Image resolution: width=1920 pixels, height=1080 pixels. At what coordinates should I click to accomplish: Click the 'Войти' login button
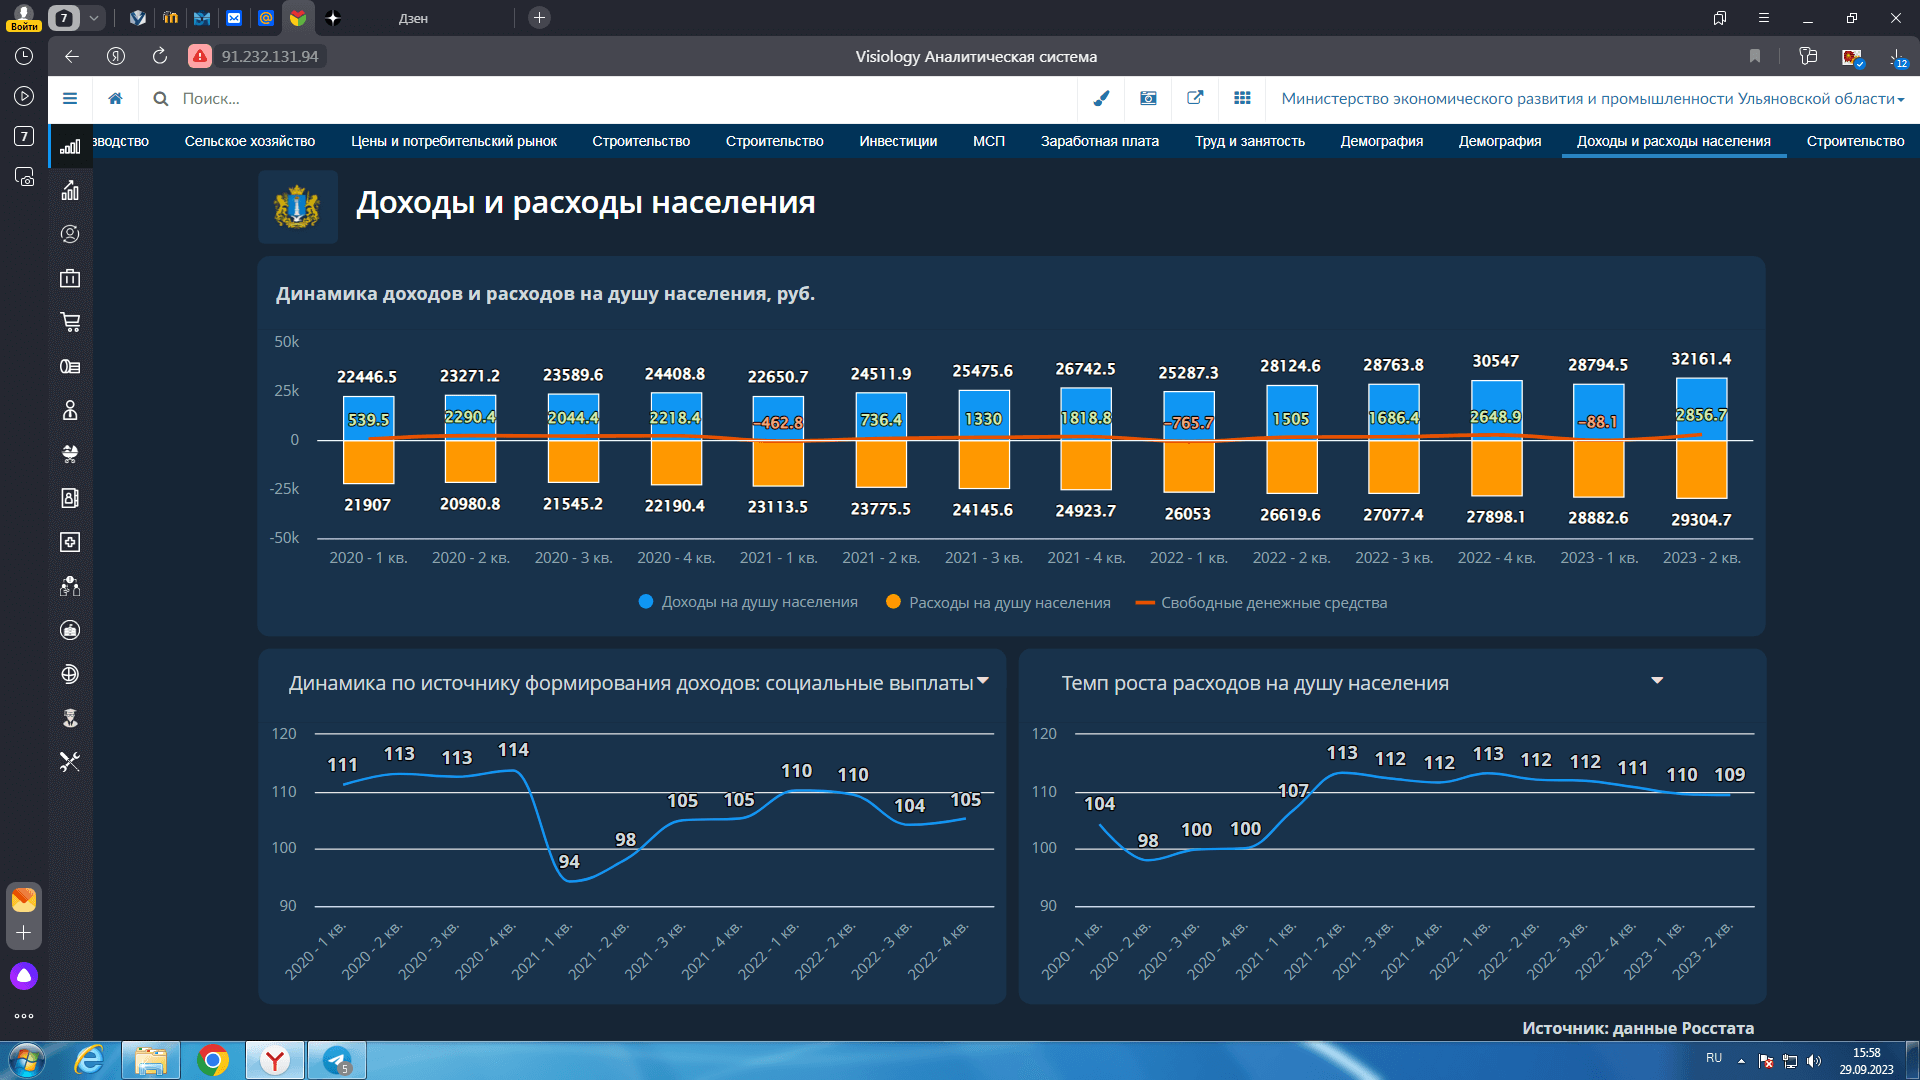(x=24, y=18)
